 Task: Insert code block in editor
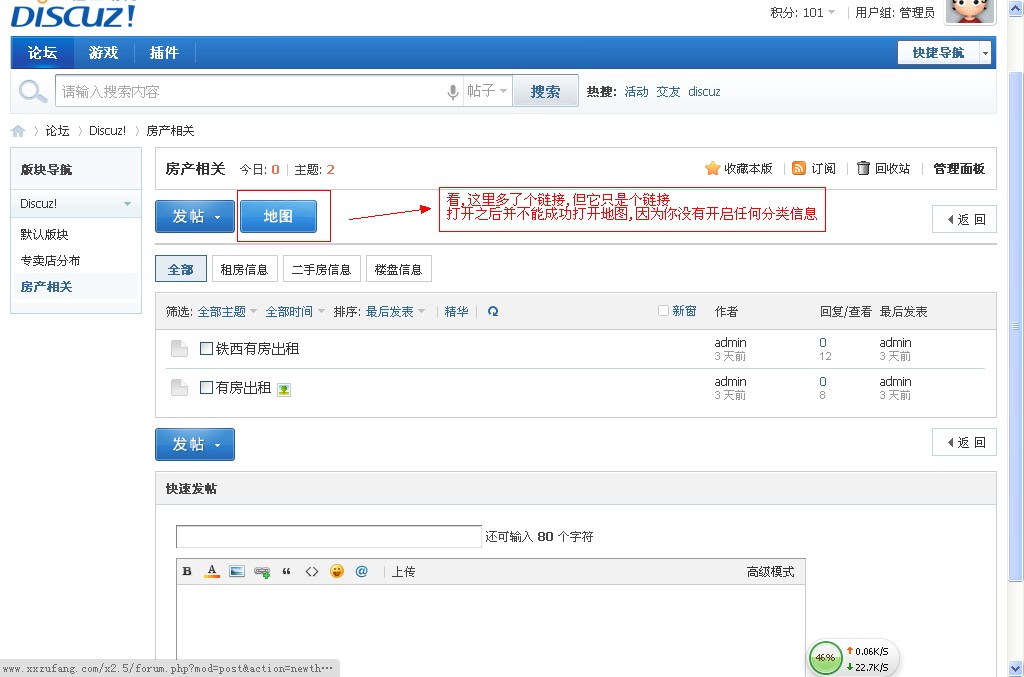coord(312,572)
